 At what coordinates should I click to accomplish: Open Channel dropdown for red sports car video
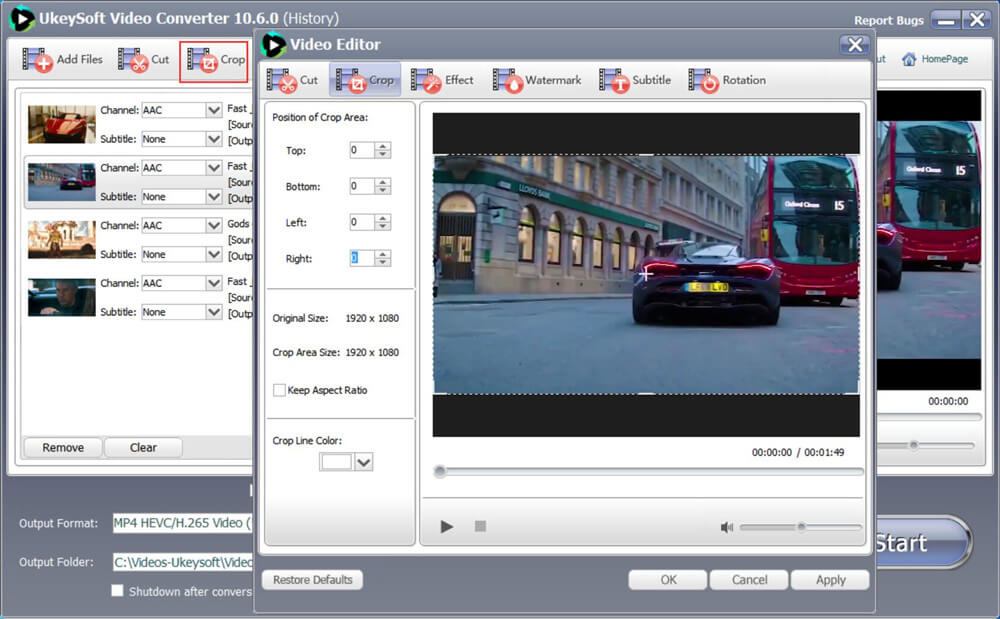[x=214, y=110]
